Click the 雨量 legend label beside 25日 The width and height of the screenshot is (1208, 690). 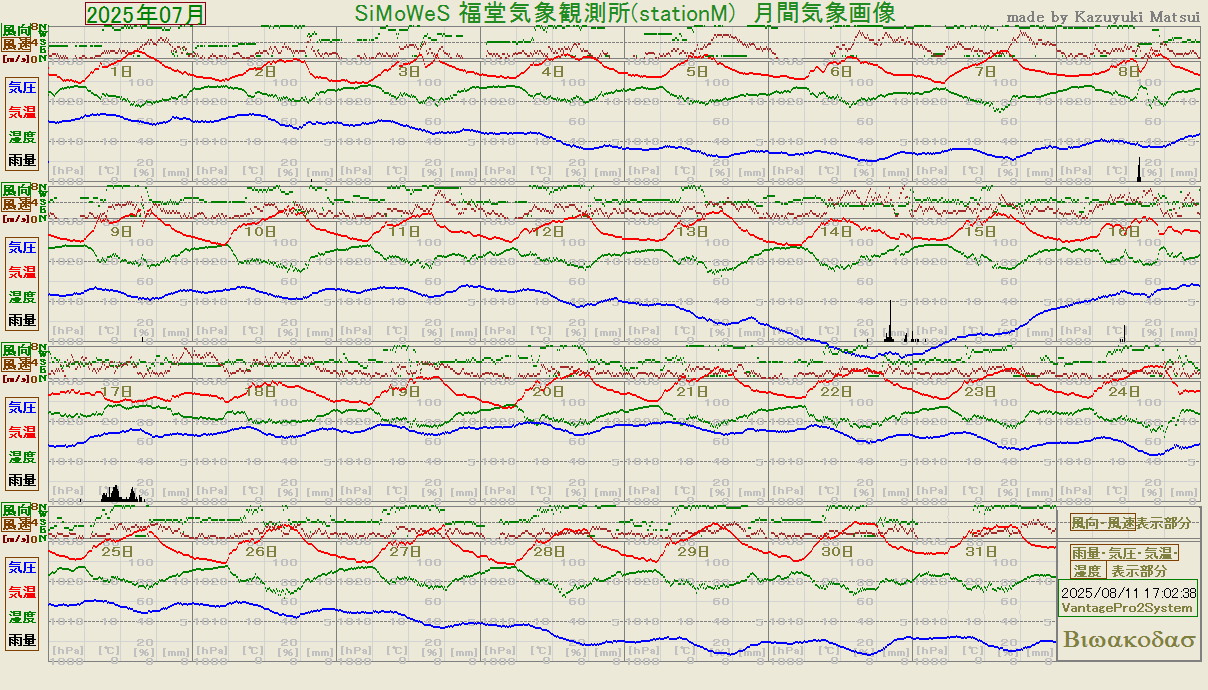pyautogui.click(x=22, y=640)
